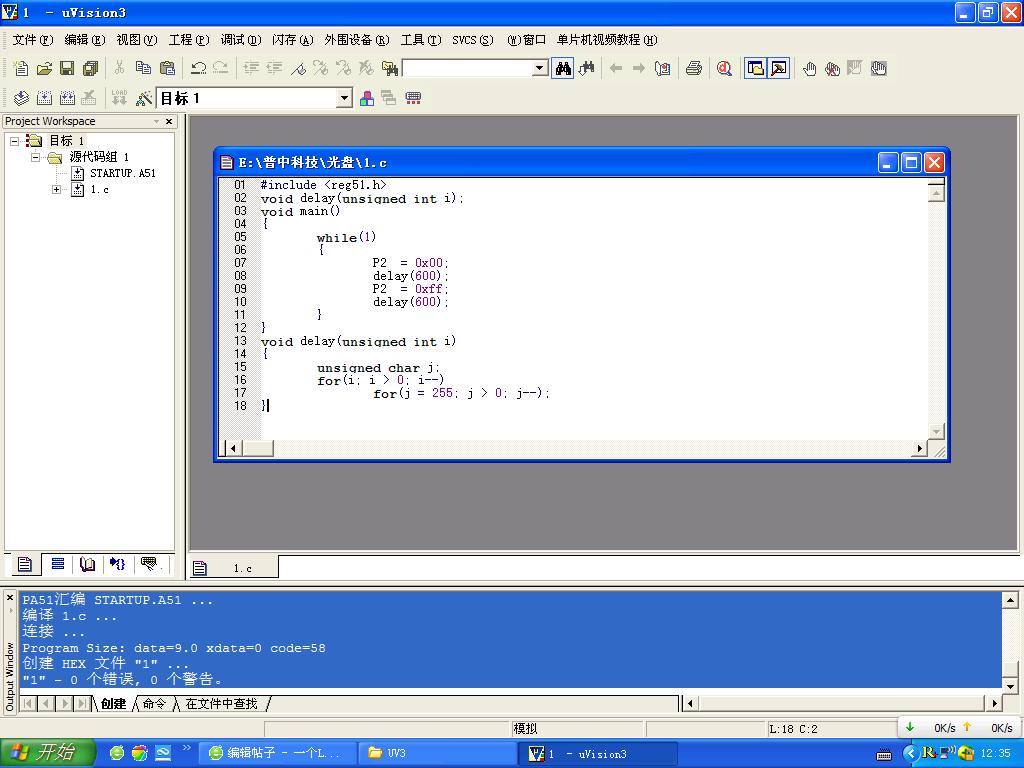This screenshot has height=768, width=1024.
Task: Paste using the clipboard toolbar icon
Action: click(x=167, y=68)
